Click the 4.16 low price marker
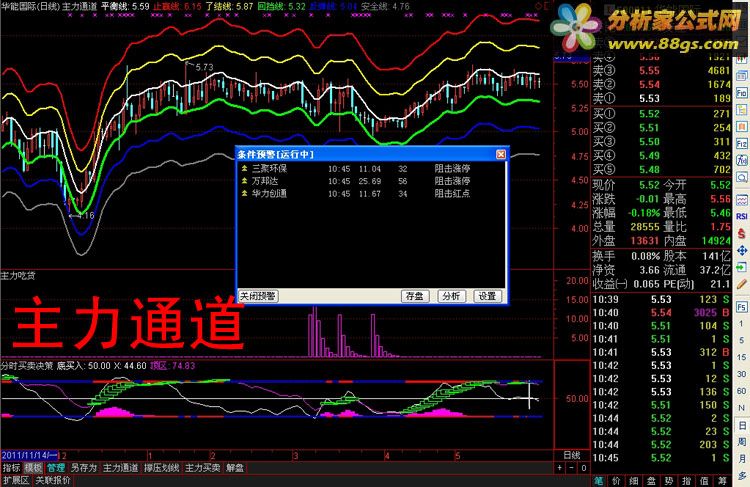Viewport: 750px width, 487px height. (87, 215)
